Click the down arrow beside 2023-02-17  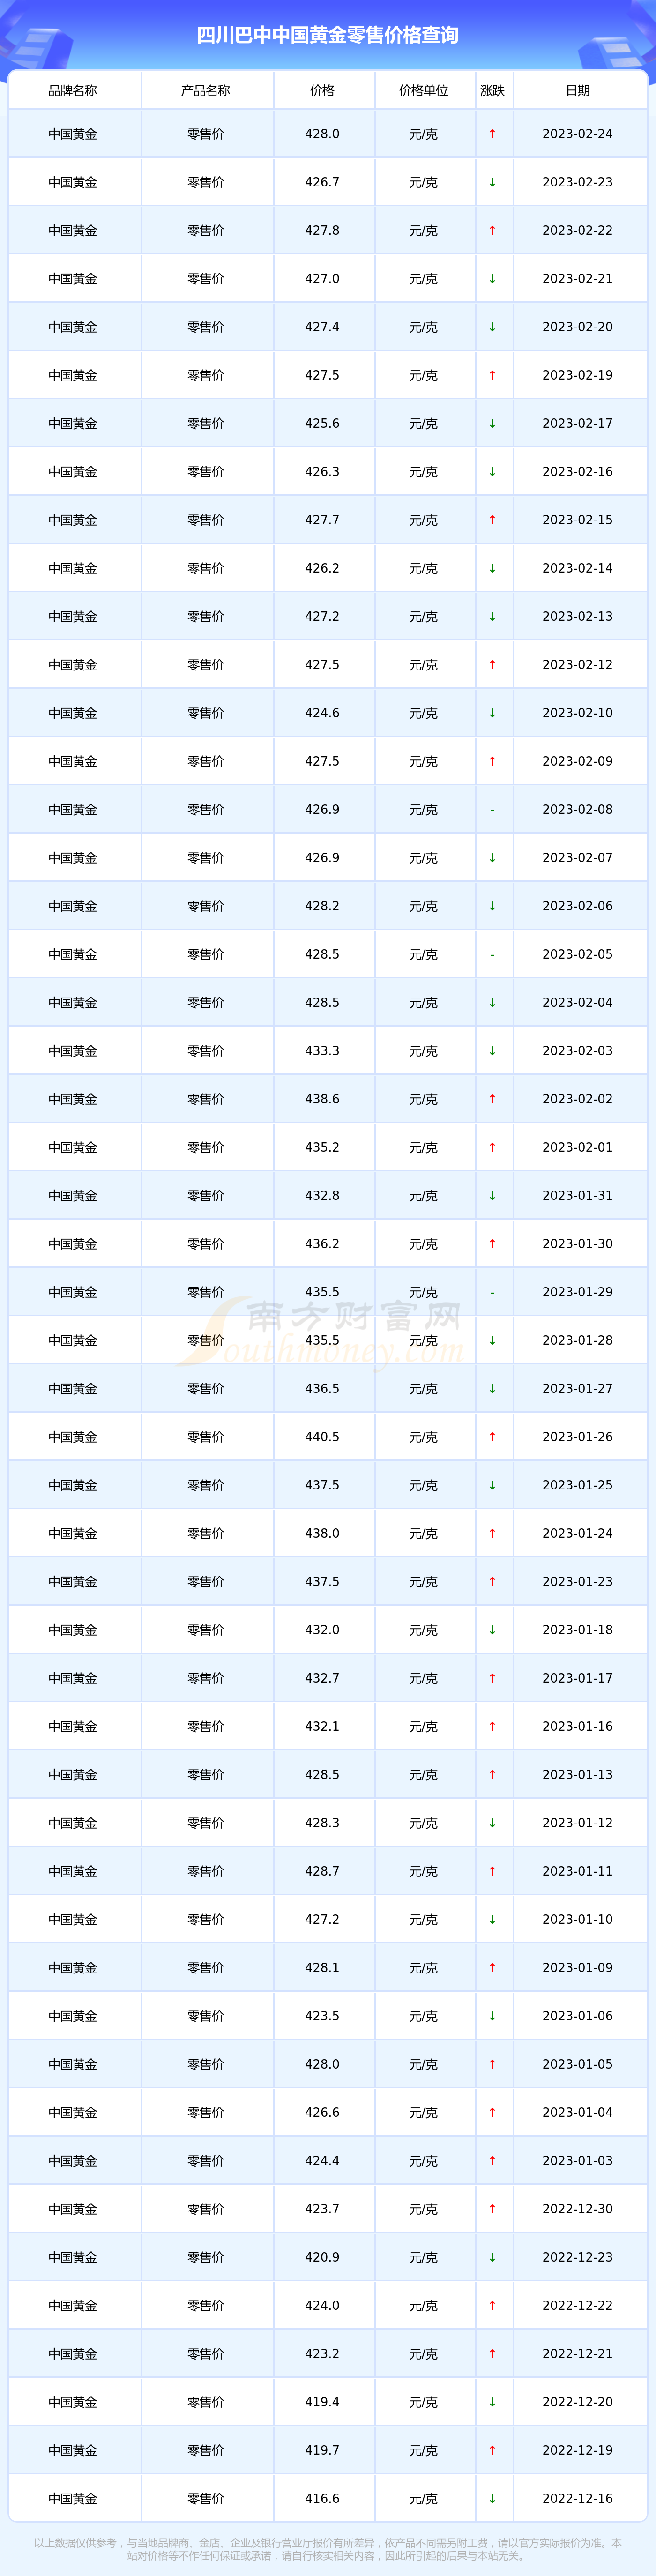(492, 424)
